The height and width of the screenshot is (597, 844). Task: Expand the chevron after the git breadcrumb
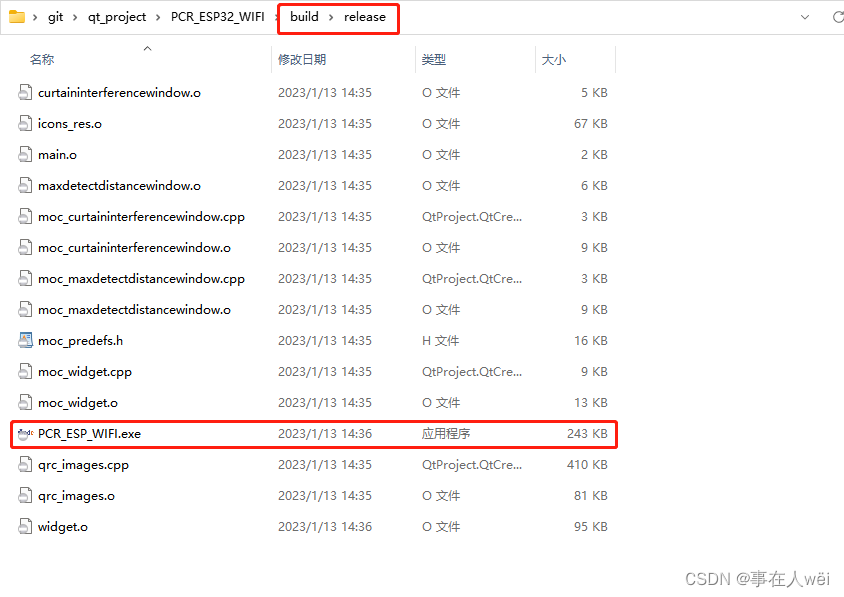tap(75, 17)
